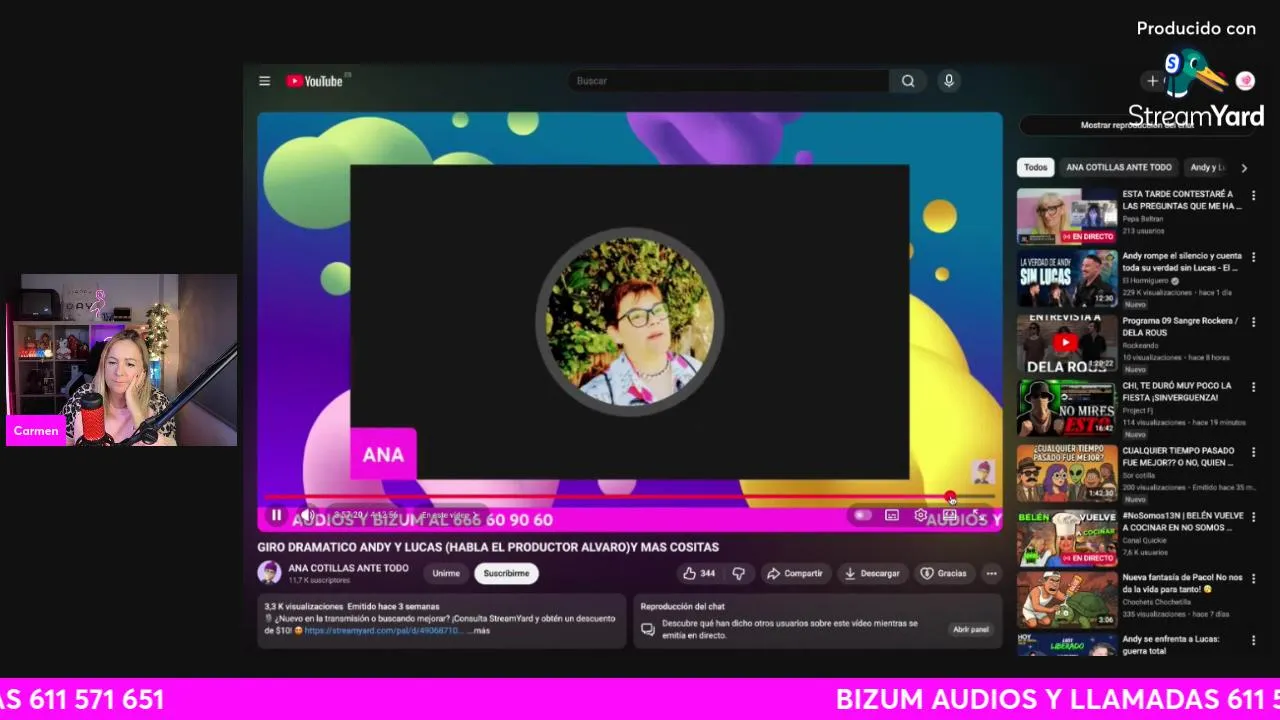Select the Todos filter chip
This screenshot has width=1280, height=720.
pyautogui.click(x=1035, y=168)
